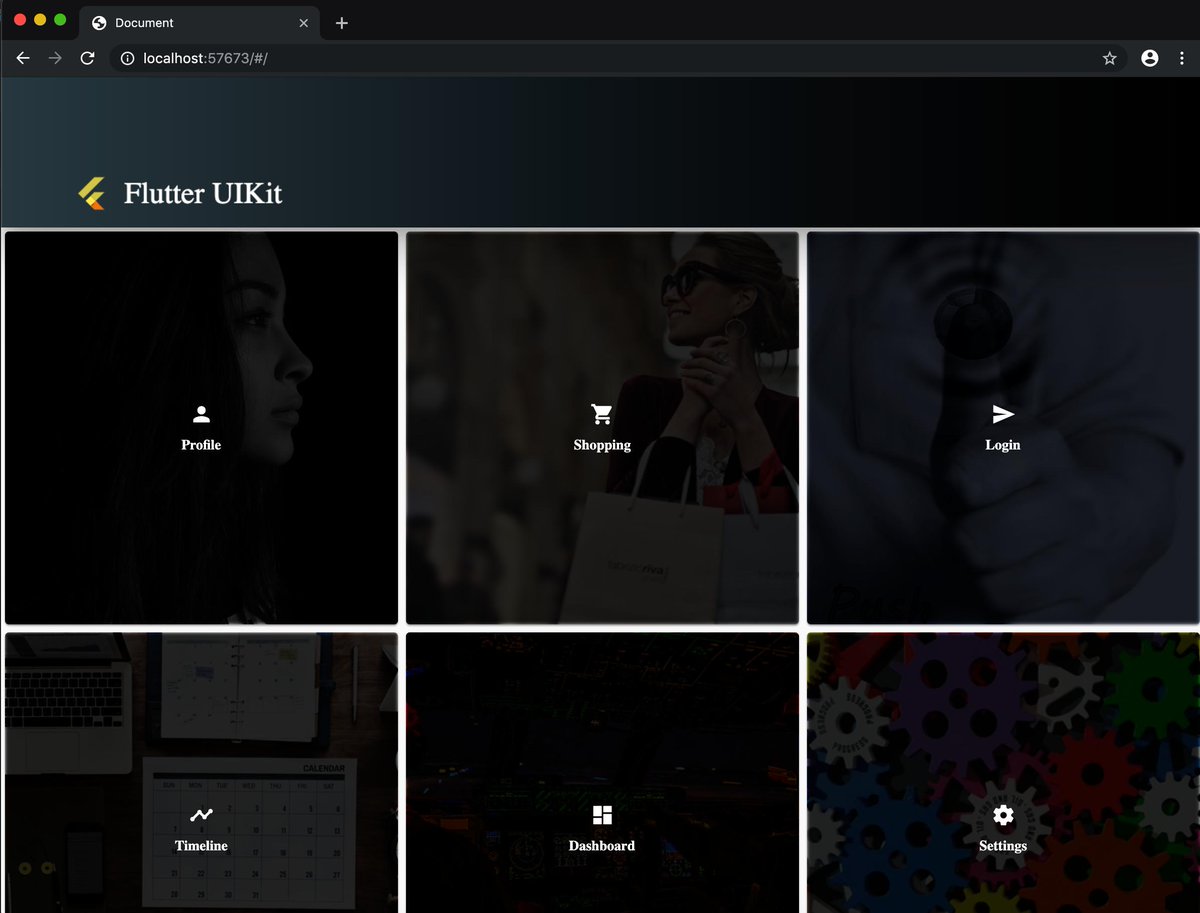Click the shopping cart icon
This screenshot has height=913, width=1200.
click(602, 414)
